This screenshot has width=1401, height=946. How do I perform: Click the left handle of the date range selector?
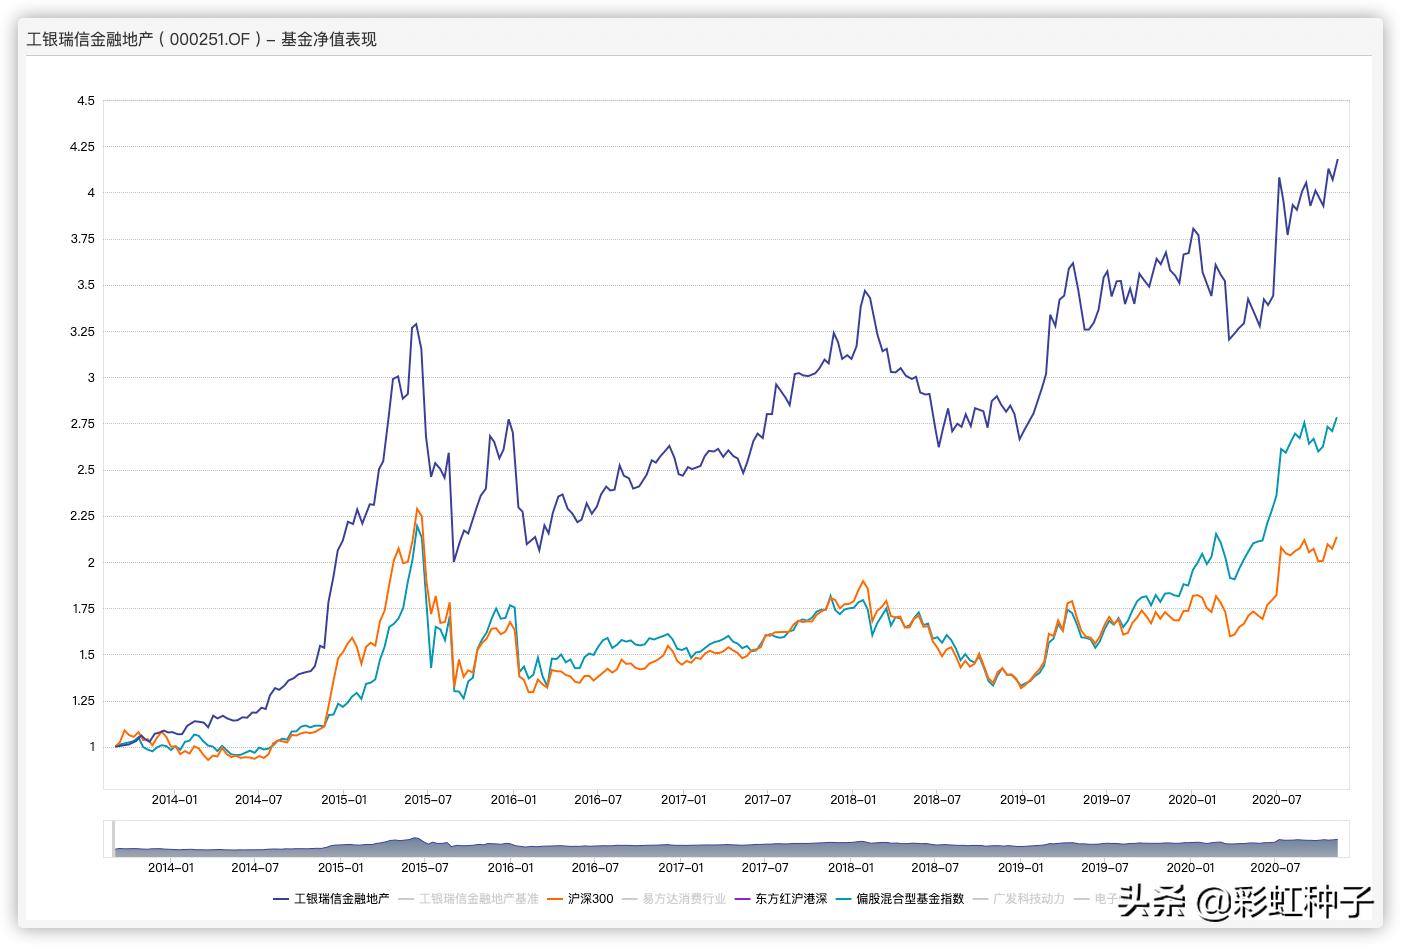(112, 840)
